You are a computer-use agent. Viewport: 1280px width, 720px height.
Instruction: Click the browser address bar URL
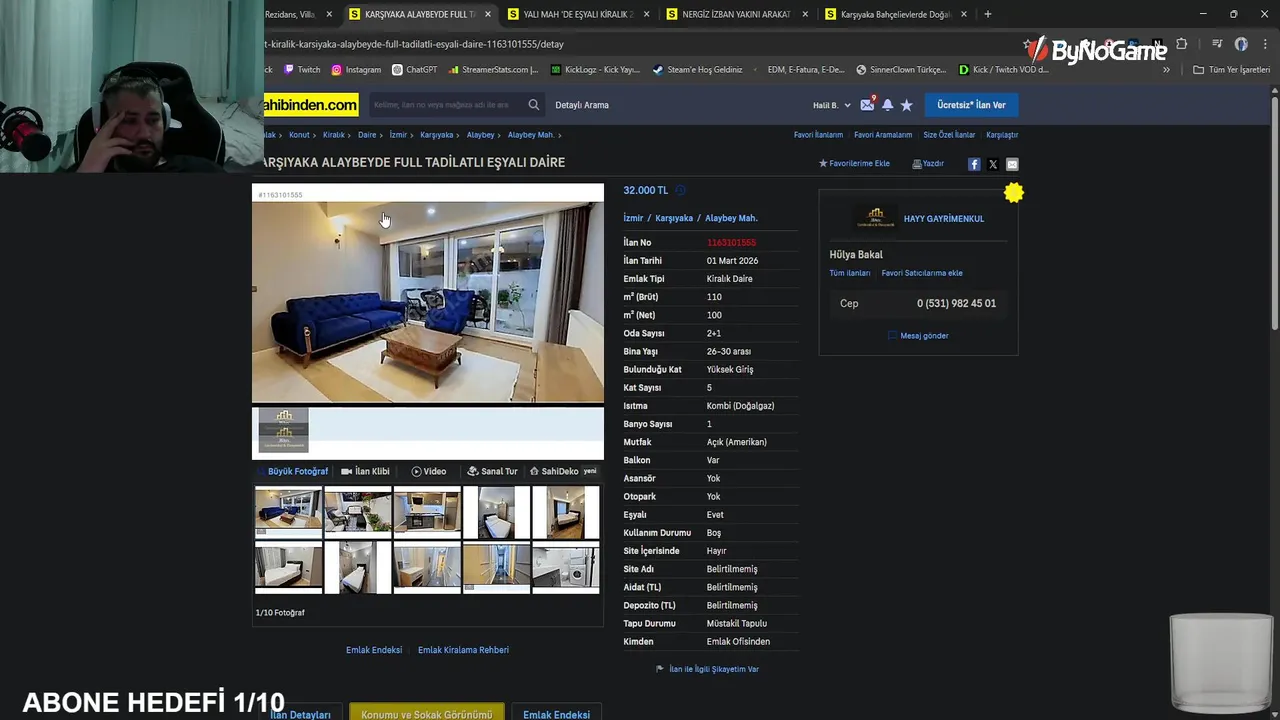click(x=414, y=44)
